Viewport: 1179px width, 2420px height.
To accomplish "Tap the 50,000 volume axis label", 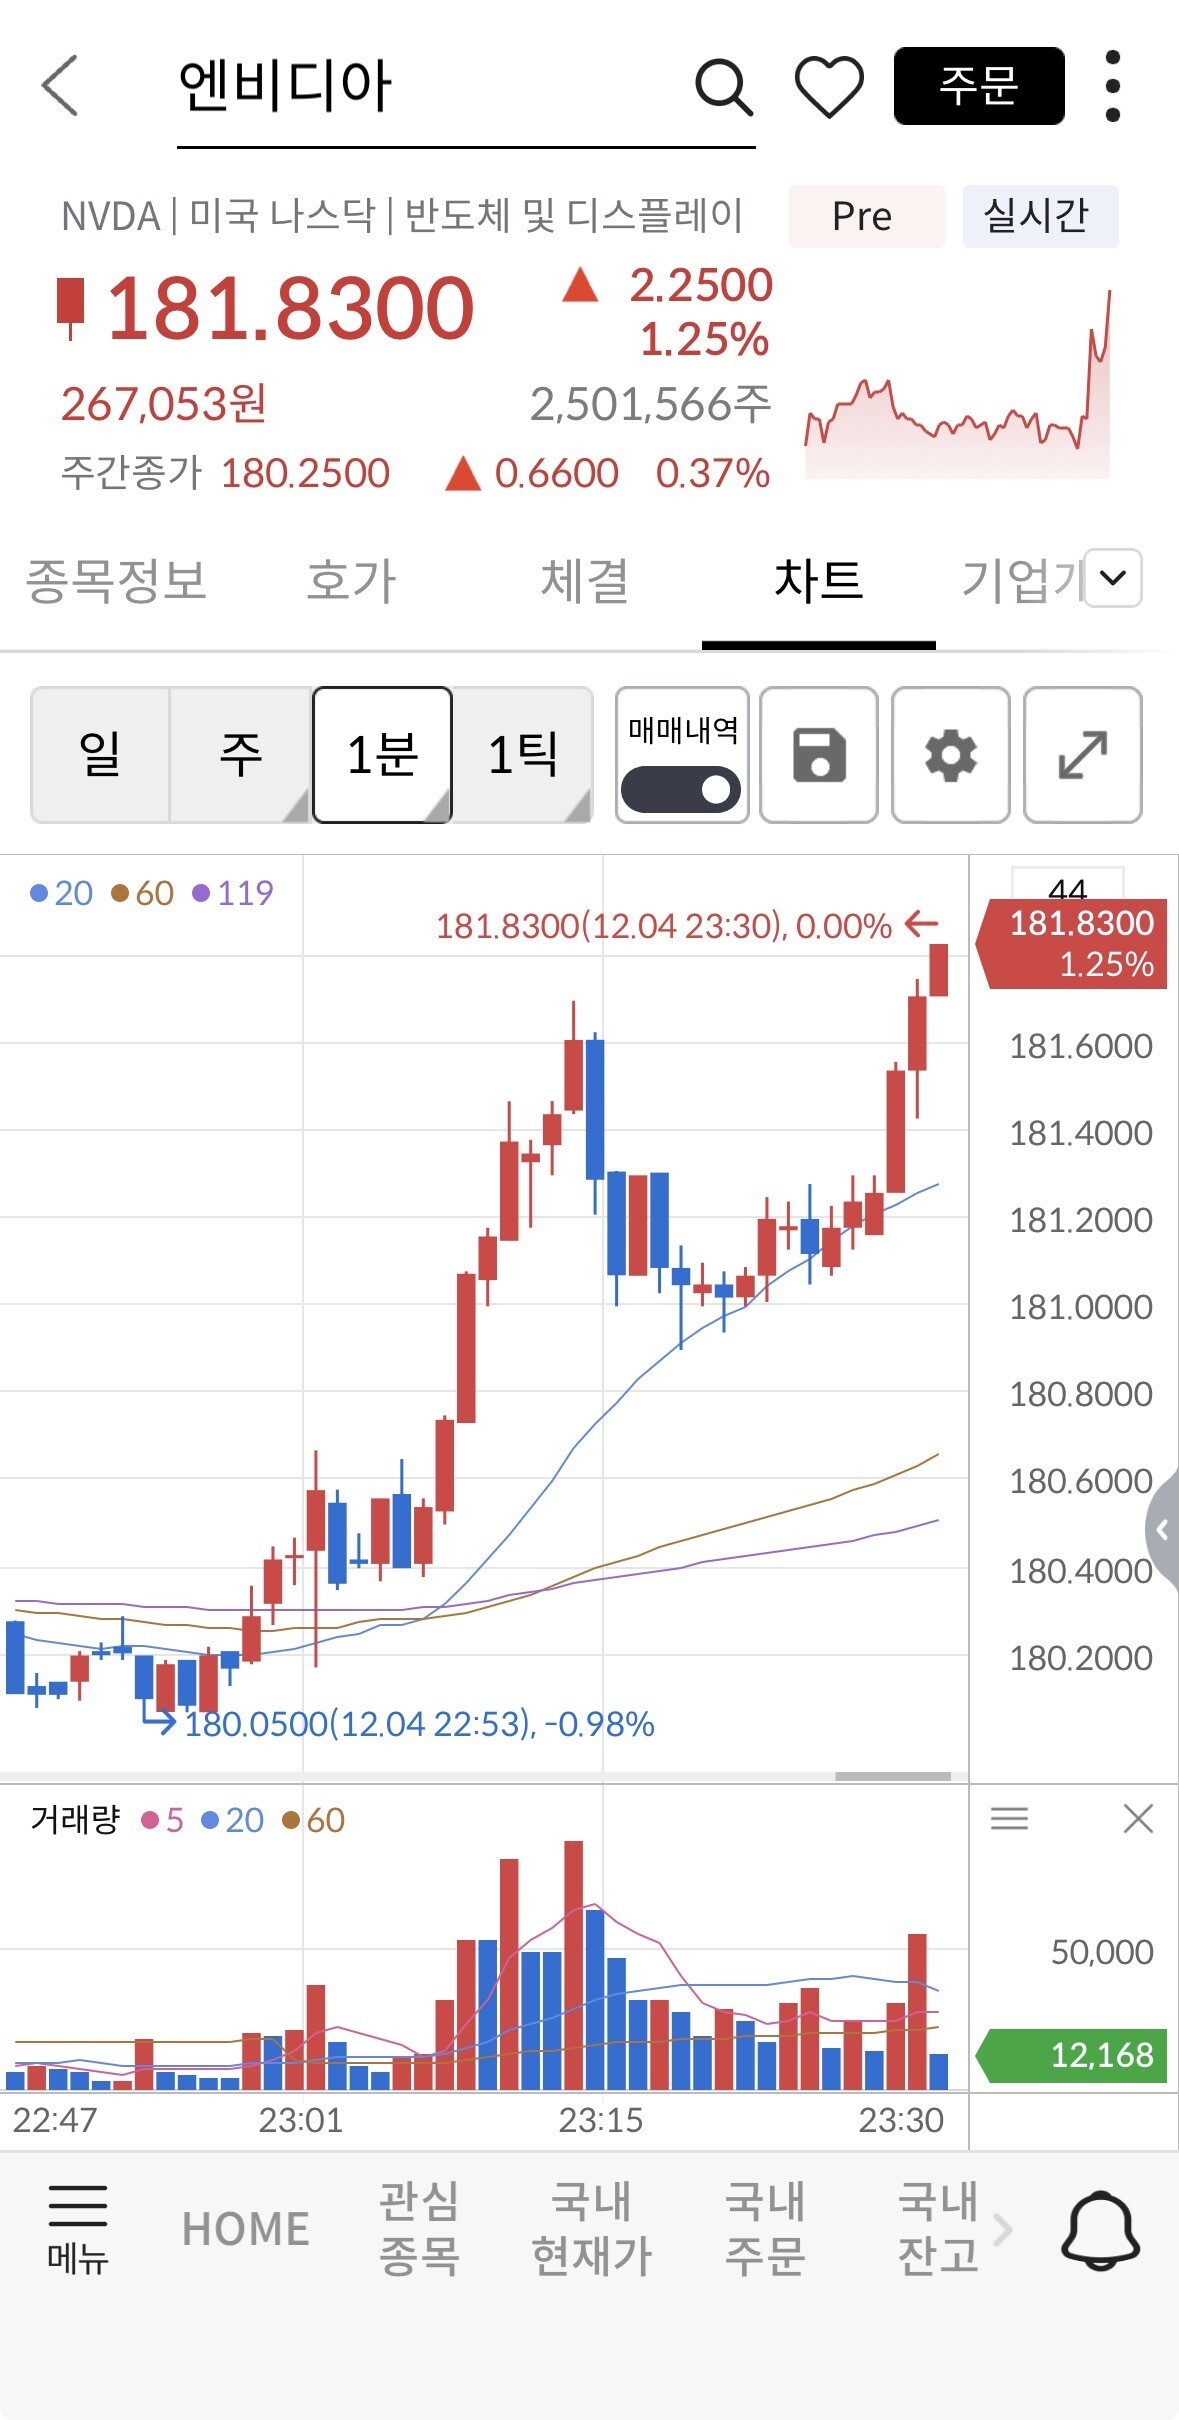I will [x=1102, y=1951].
